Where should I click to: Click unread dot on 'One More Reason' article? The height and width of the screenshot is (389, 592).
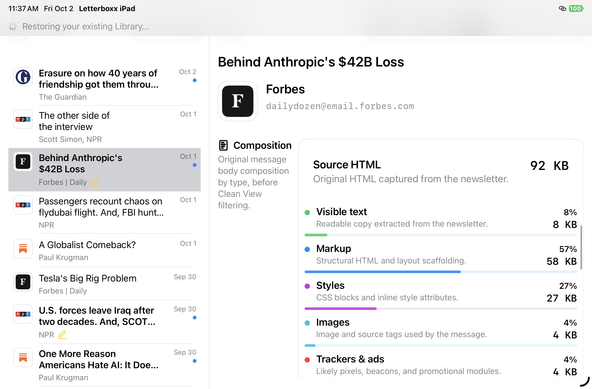click(x=194, y=361)
